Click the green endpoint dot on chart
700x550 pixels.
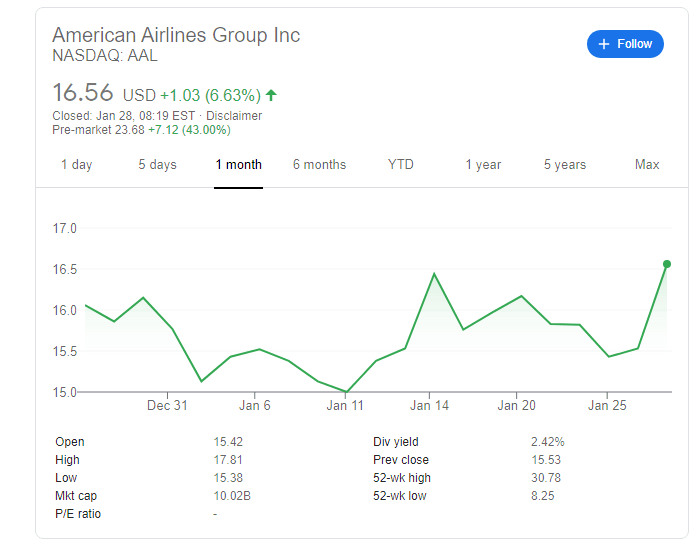(667, 263)
